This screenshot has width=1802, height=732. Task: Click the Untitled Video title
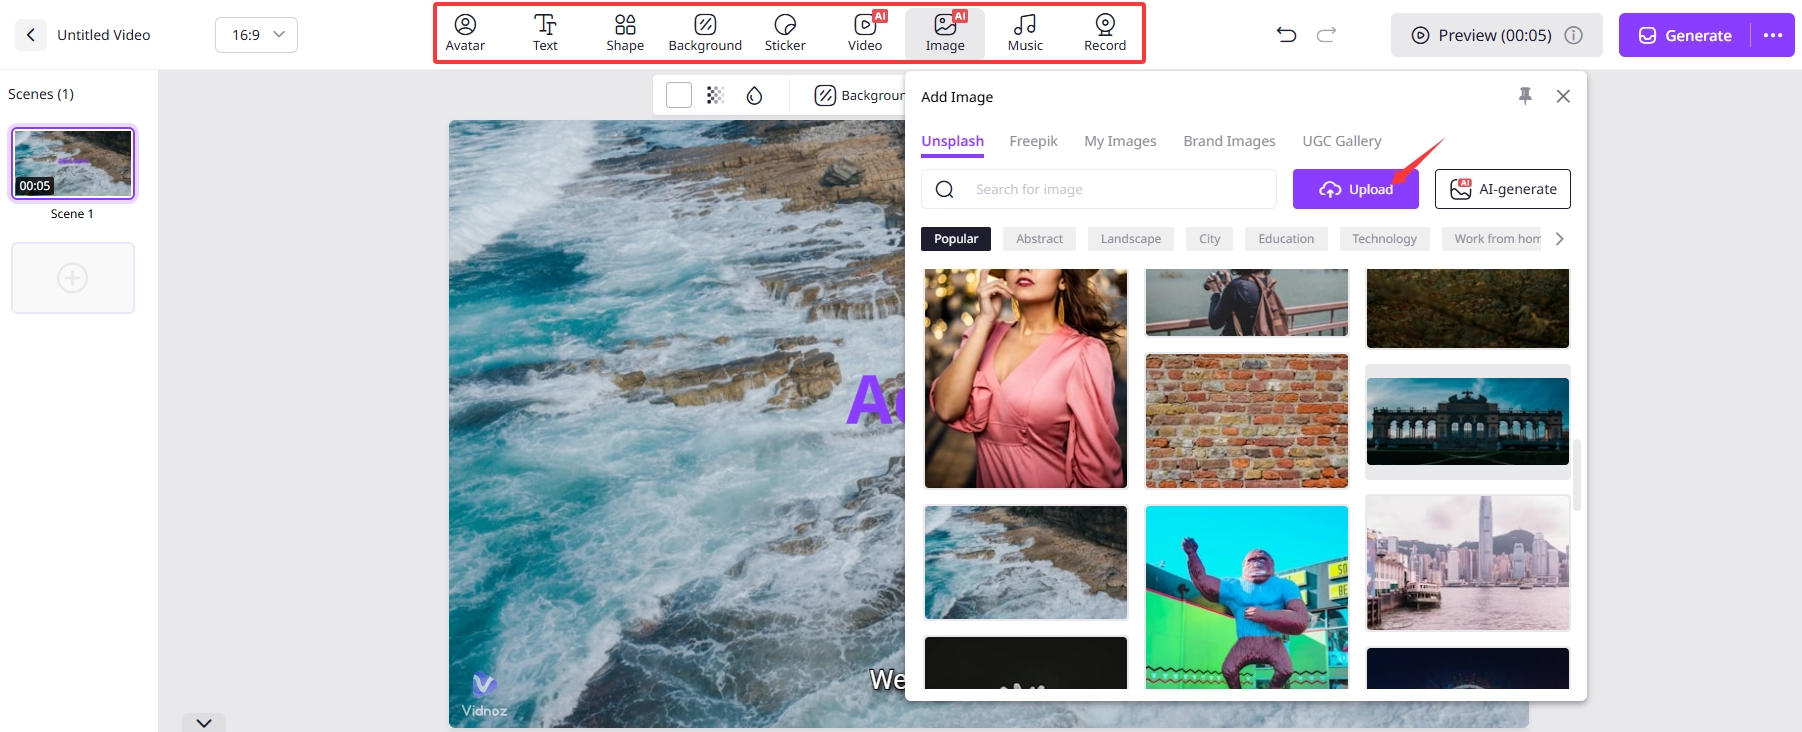click(x=104, y=35)
